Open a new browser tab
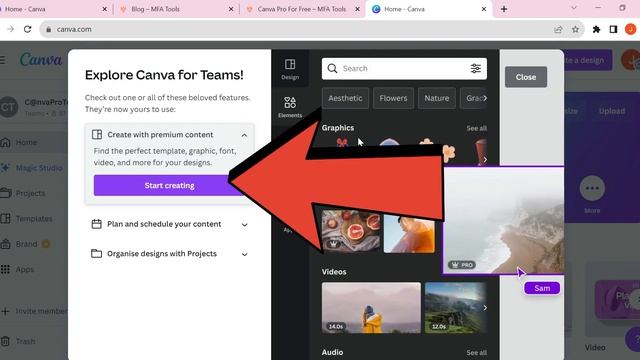 [504, 9]
